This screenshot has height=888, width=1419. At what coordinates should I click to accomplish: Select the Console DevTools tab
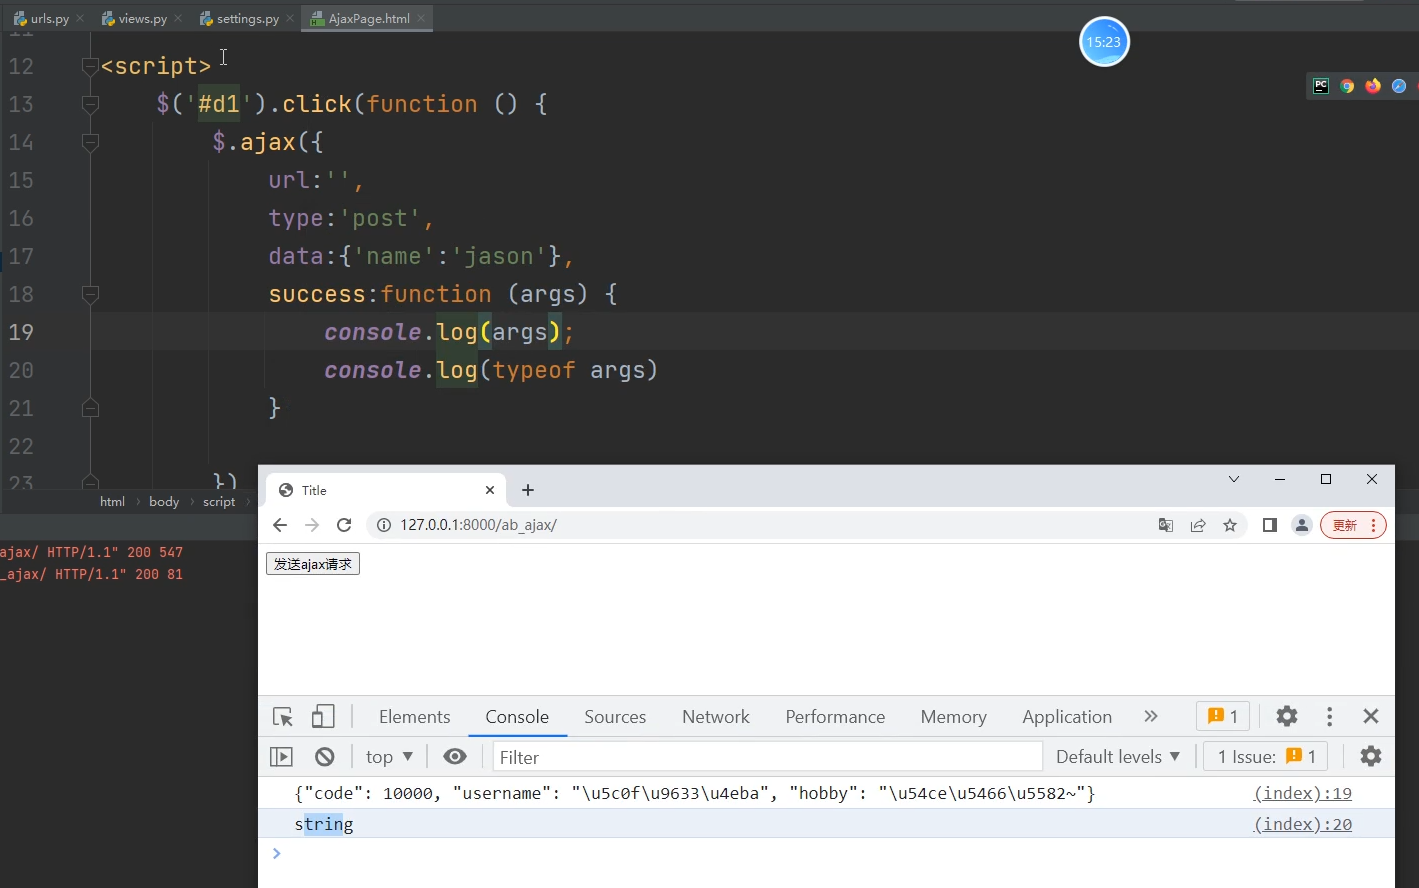[x=517, y=717]
